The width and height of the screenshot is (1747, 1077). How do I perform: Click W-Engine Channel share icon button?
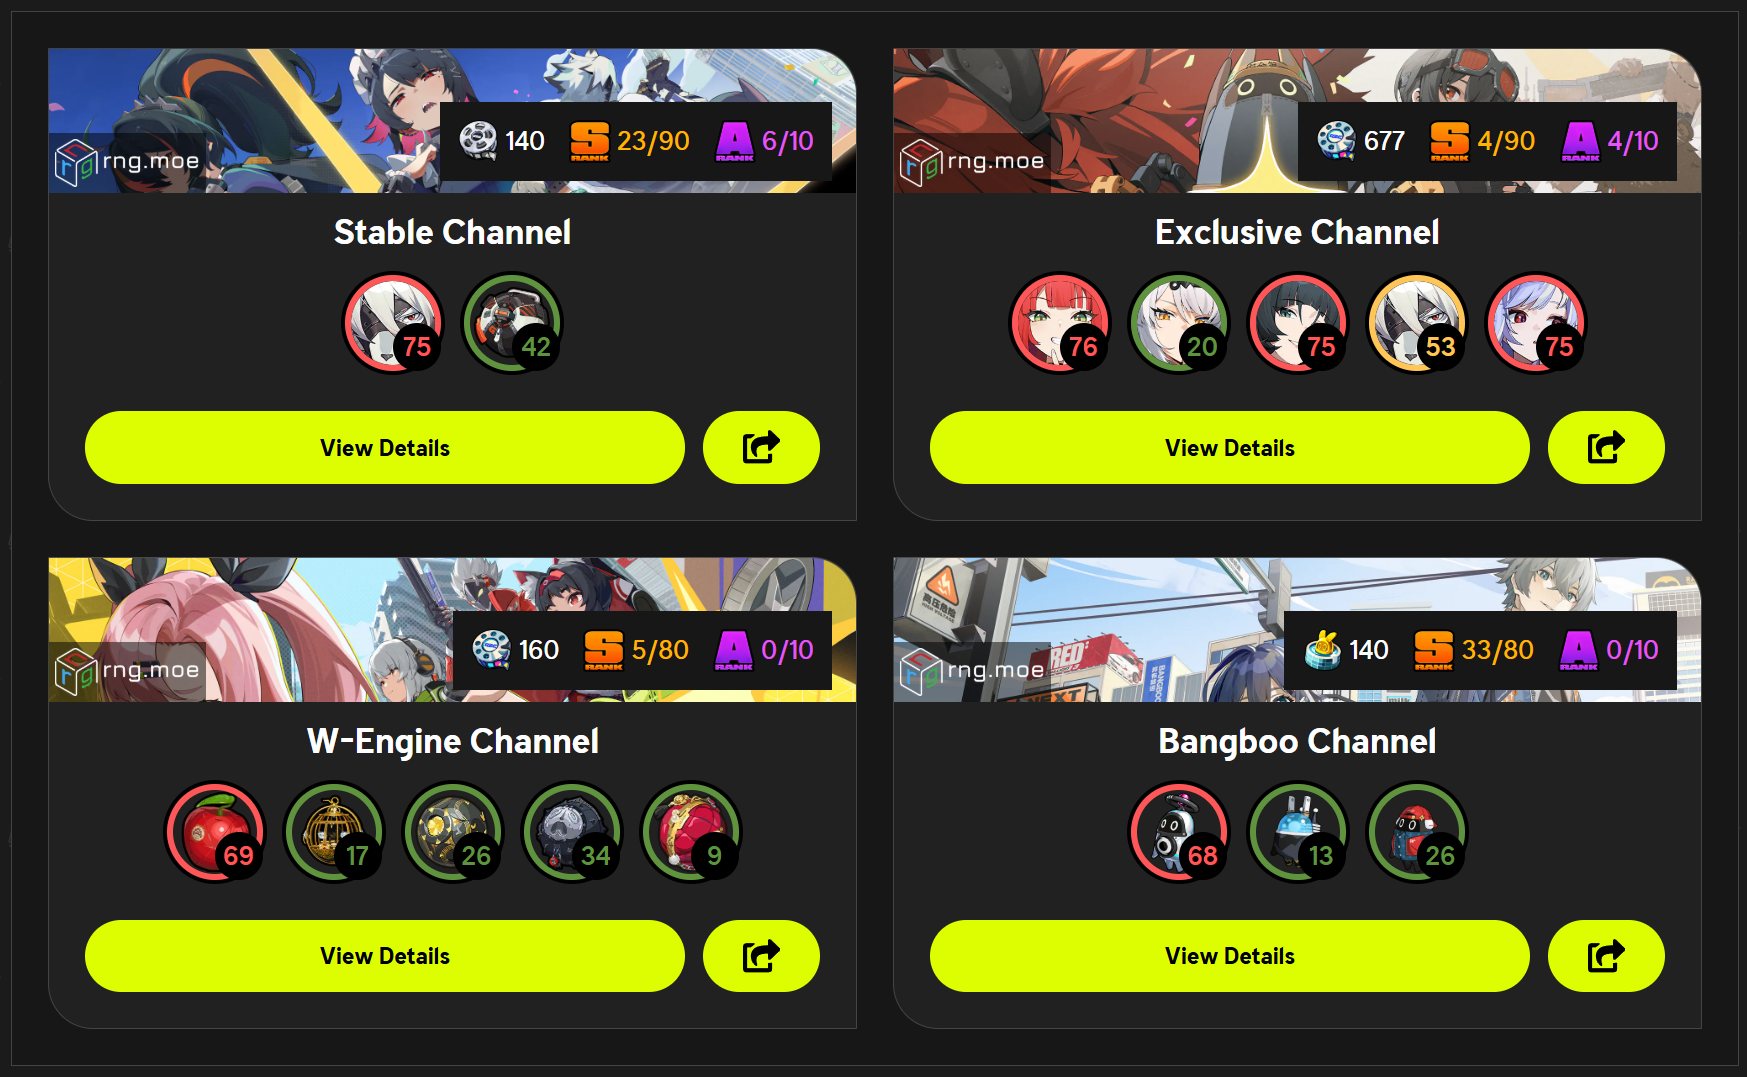click(x=761, y=956)
